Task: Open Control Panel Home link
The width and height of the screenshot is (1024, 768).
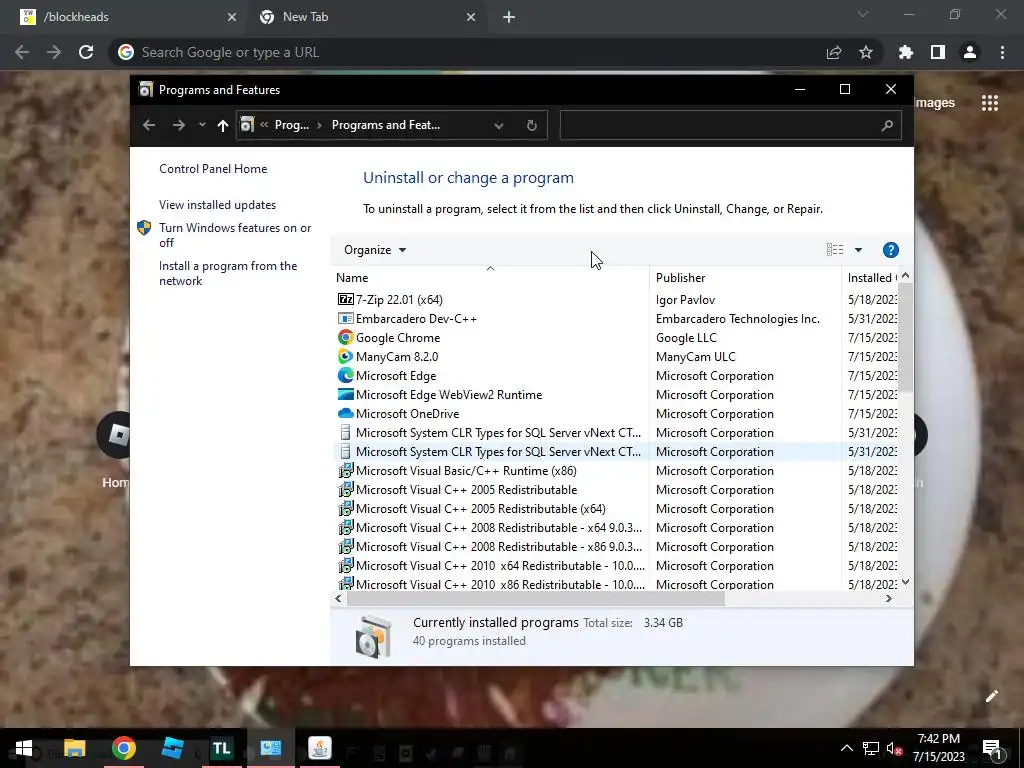Action: coord(213,169)
